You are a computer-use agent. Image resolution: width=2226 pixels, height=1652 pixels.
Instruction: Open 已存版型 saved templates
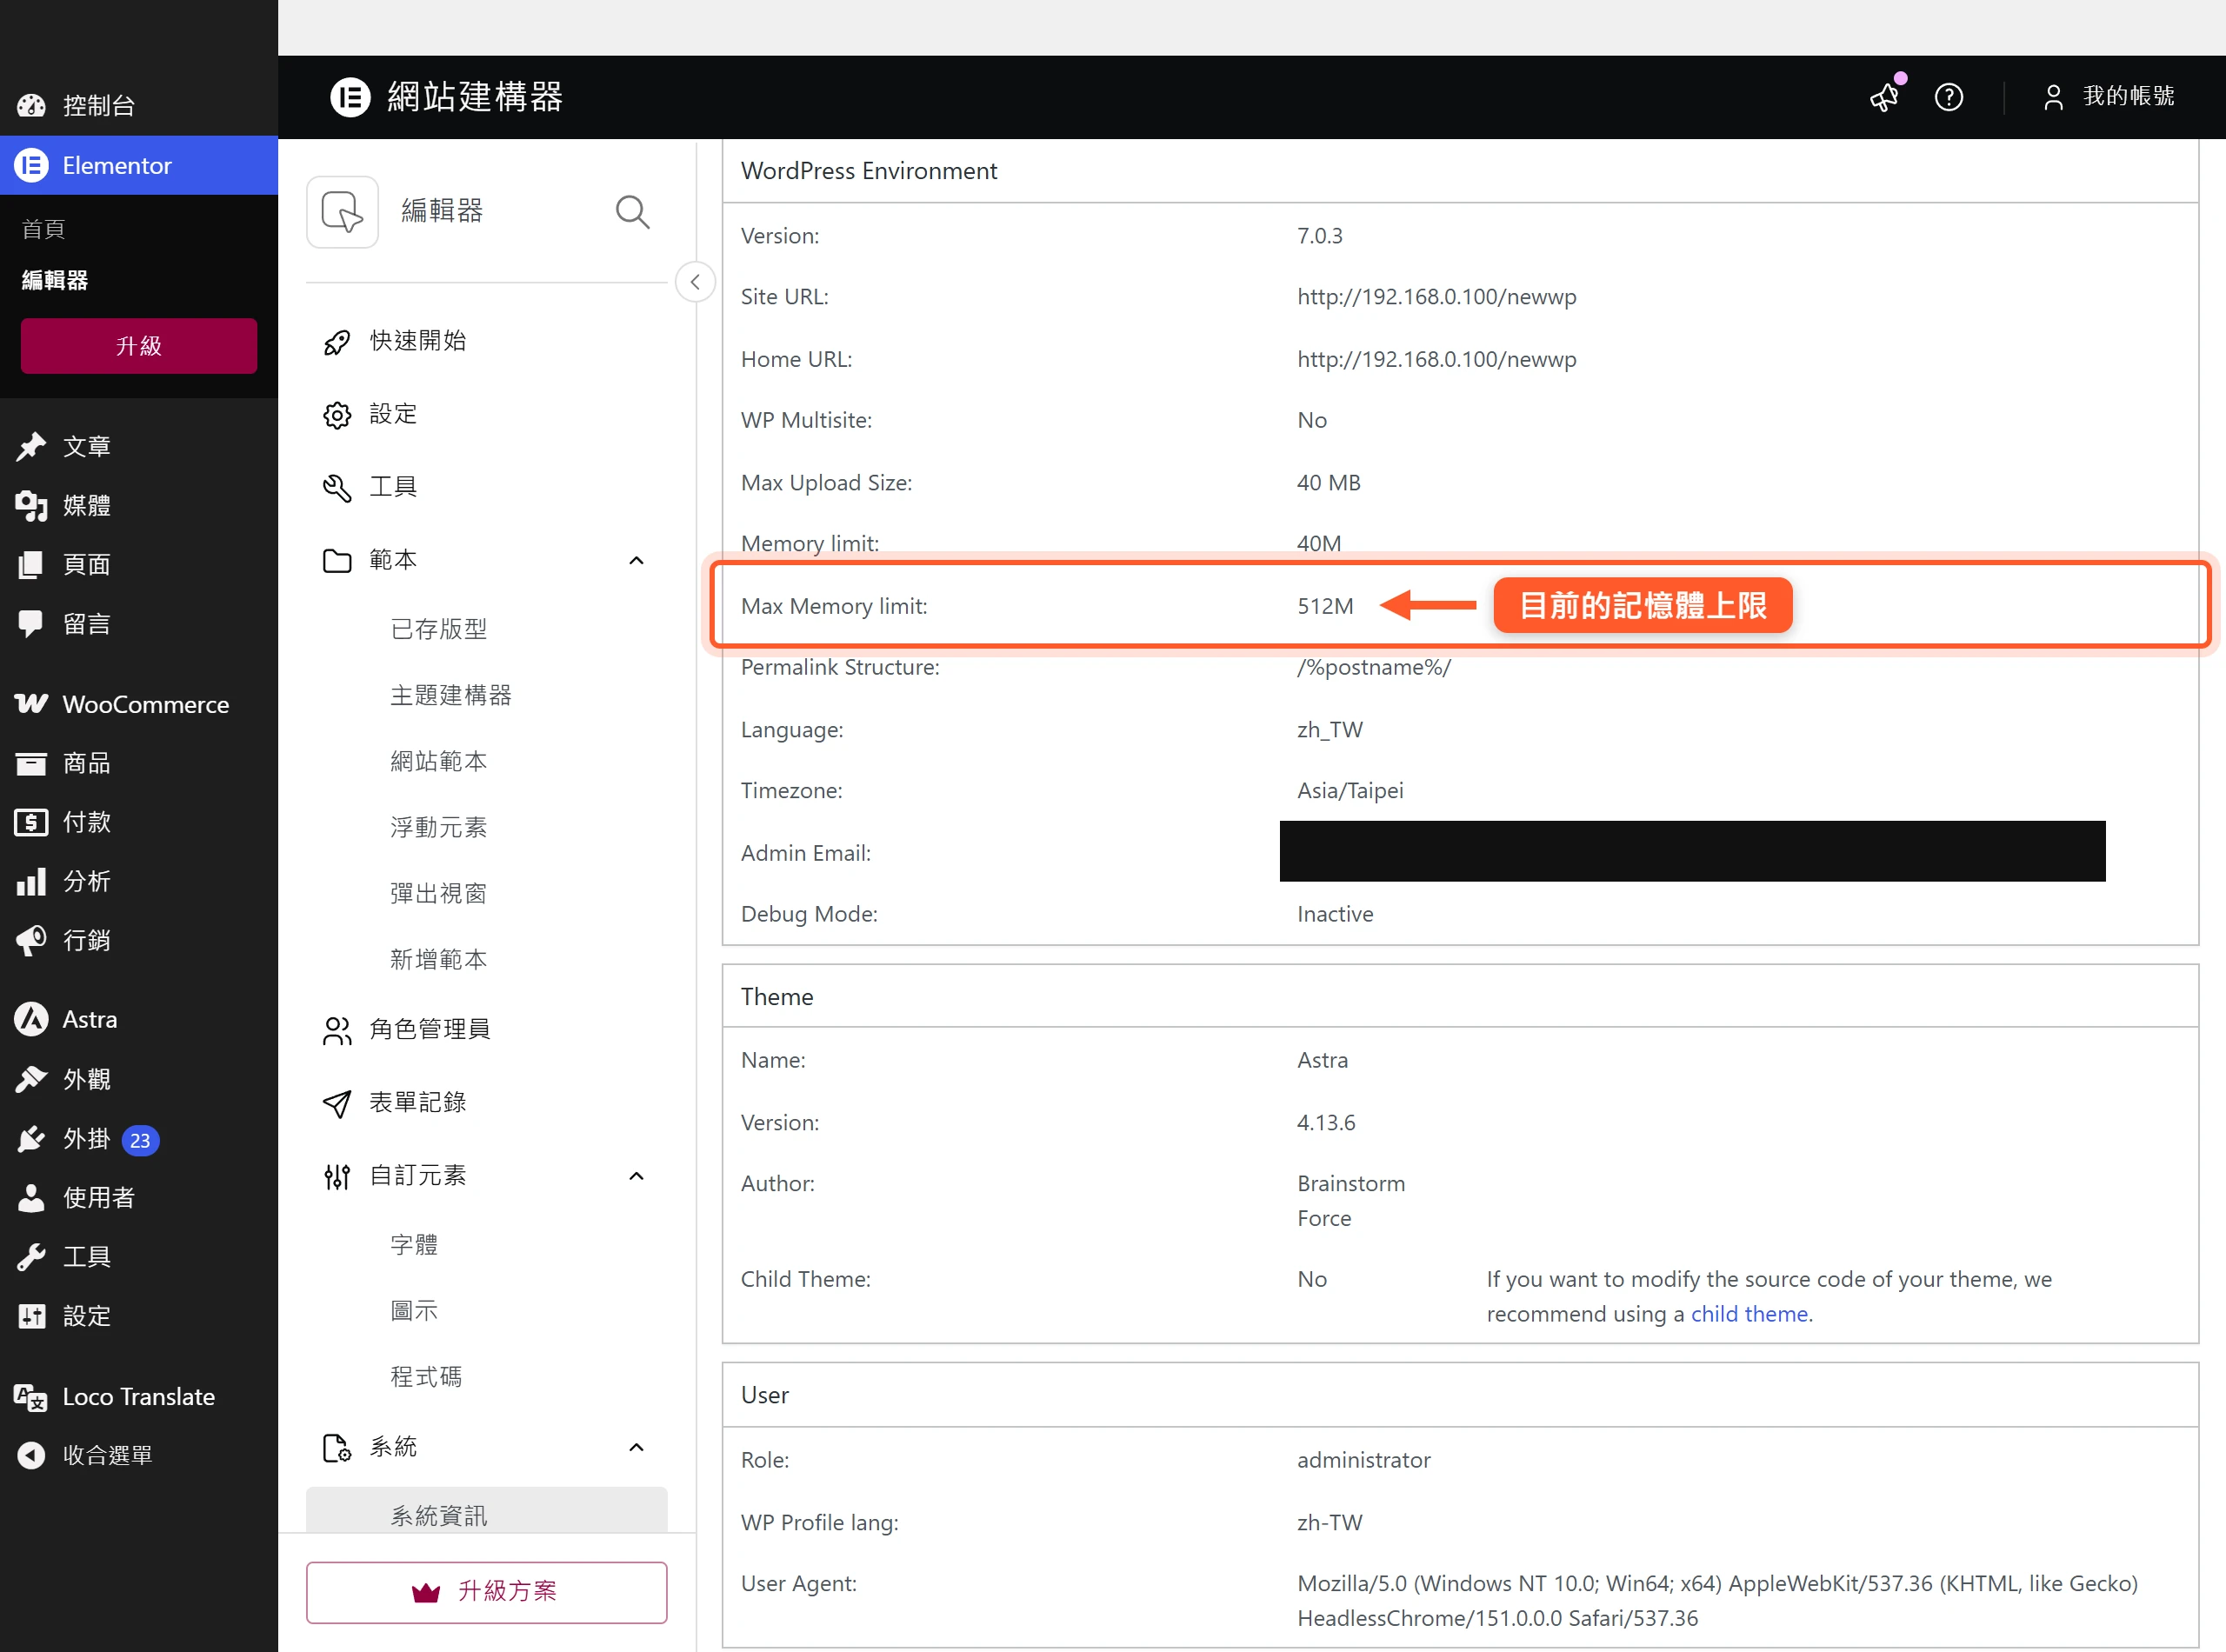438,629
